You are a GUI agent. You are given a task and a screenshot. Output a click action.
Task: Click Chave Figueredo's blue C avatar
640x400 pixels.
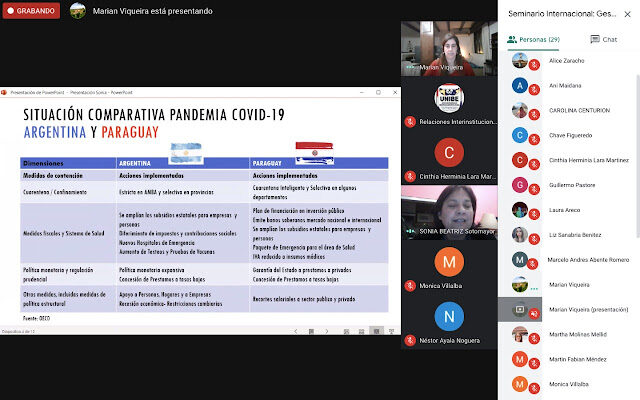click(x=520, y=135)
